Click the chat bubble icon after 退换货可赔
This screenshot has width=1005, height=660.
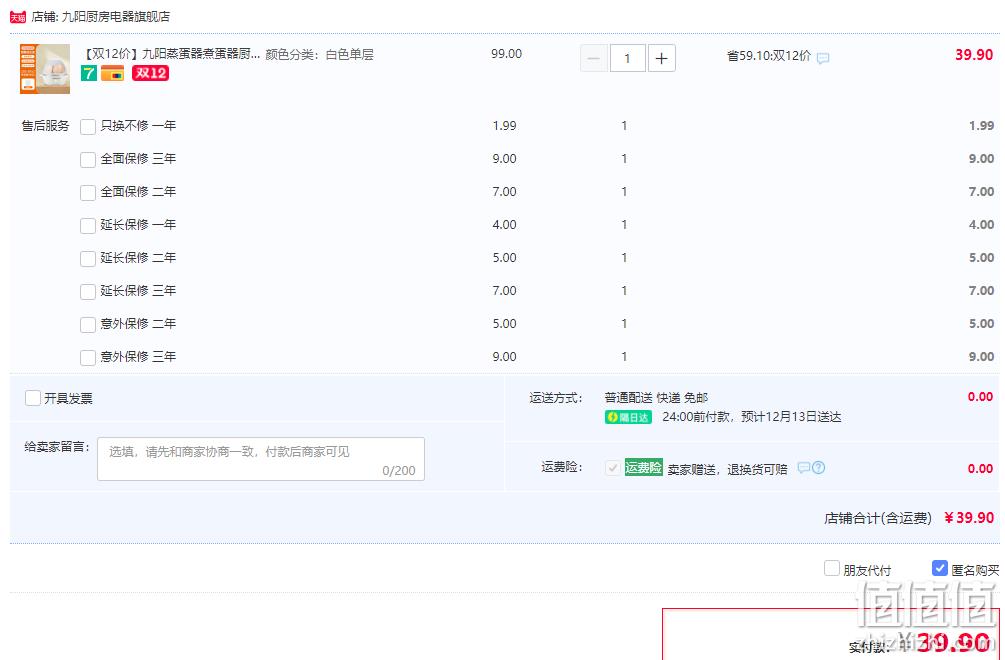[x=803, y=468]
